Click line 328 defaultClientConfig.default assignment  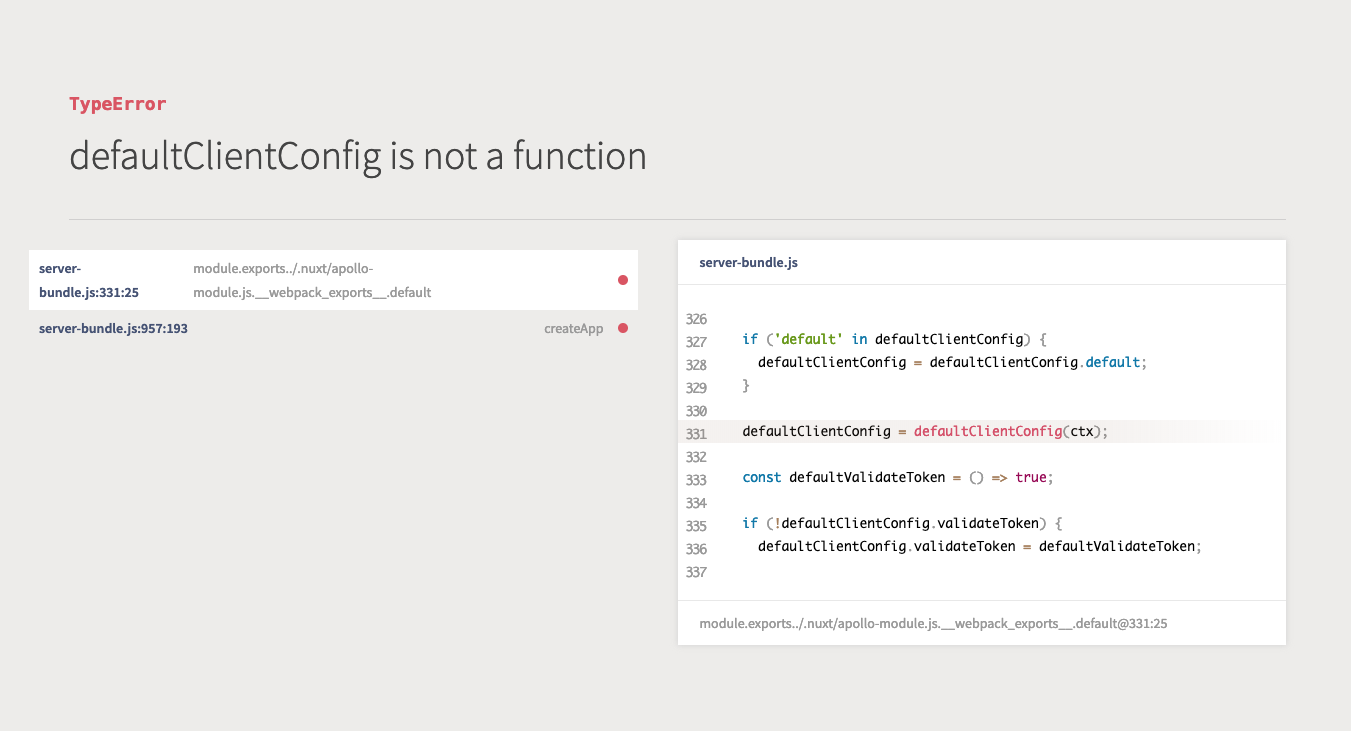point(952,362)
